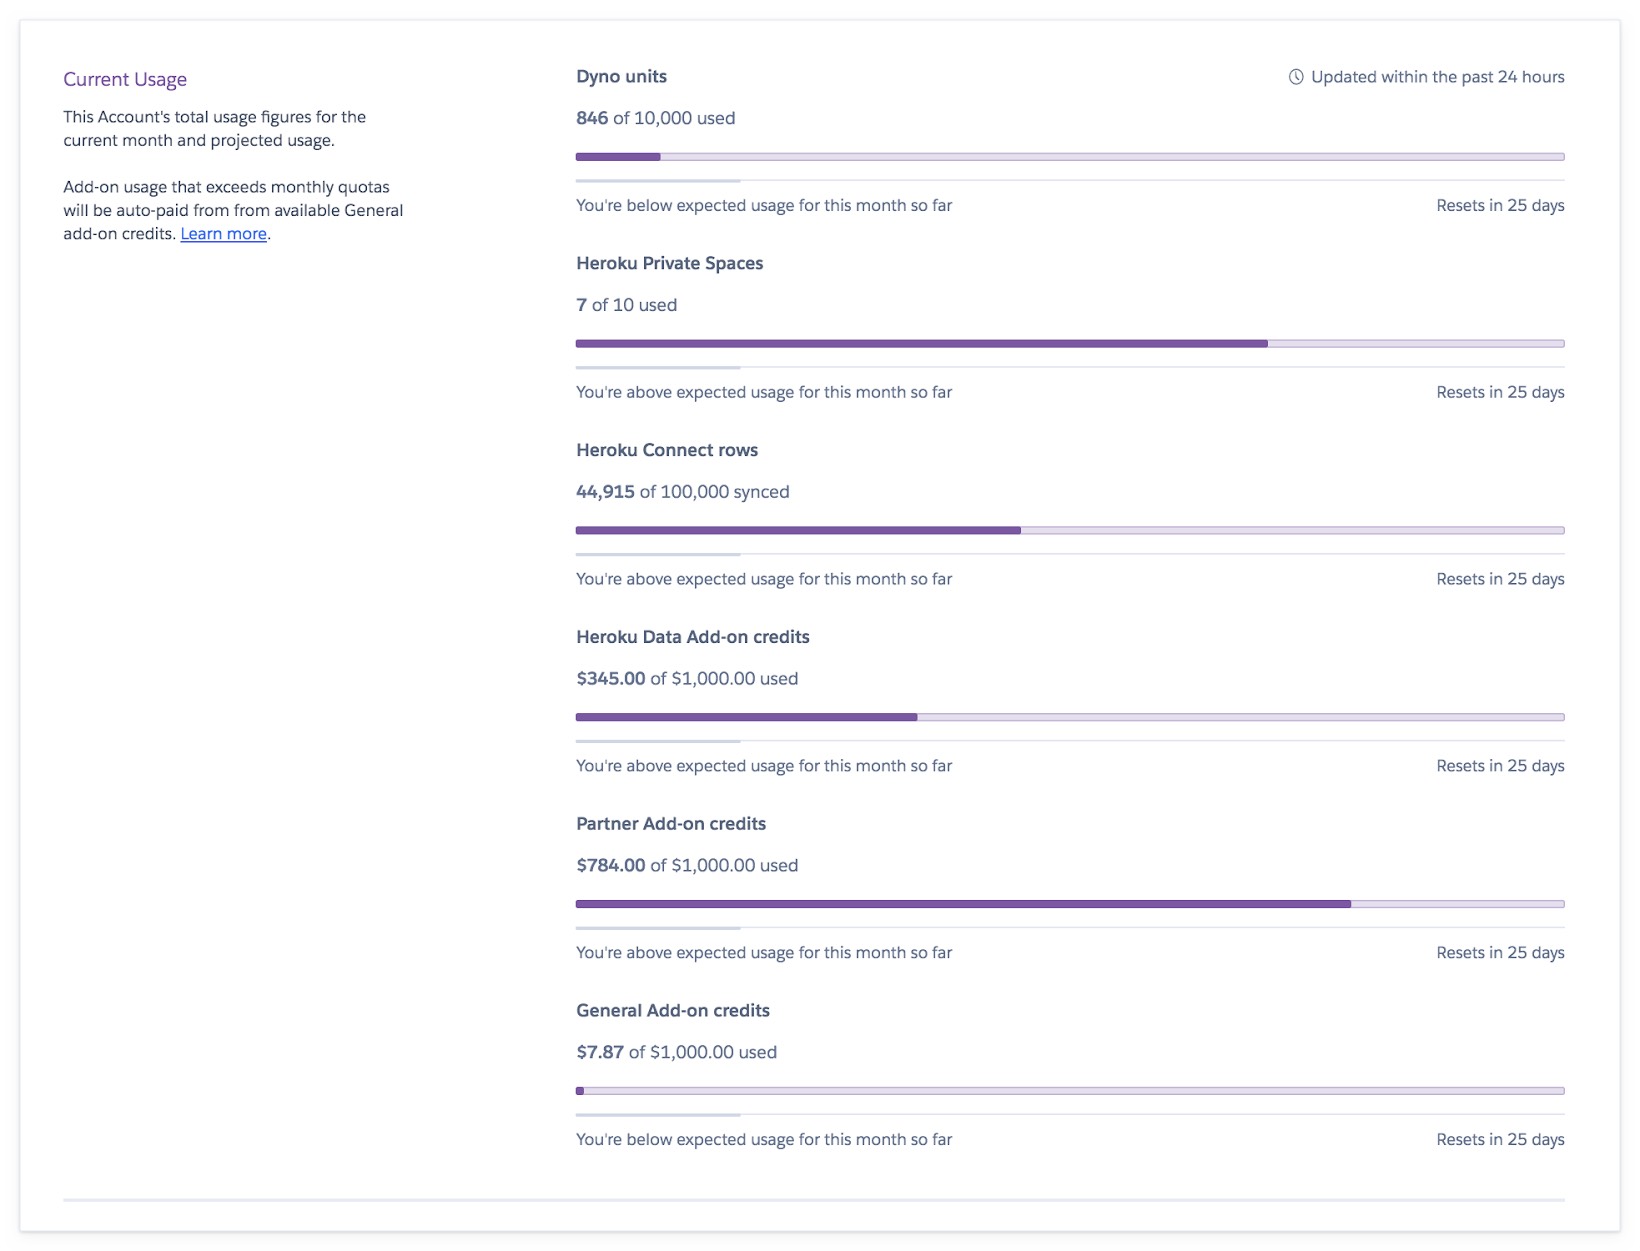Click the clock icon next to update status
1640x1251 pixels.
click(x=1295, y=75)
